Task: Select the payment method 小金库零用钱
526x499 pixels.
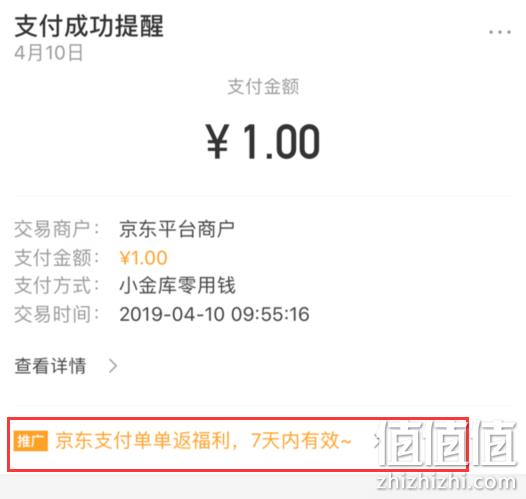Action: (177, 286)
